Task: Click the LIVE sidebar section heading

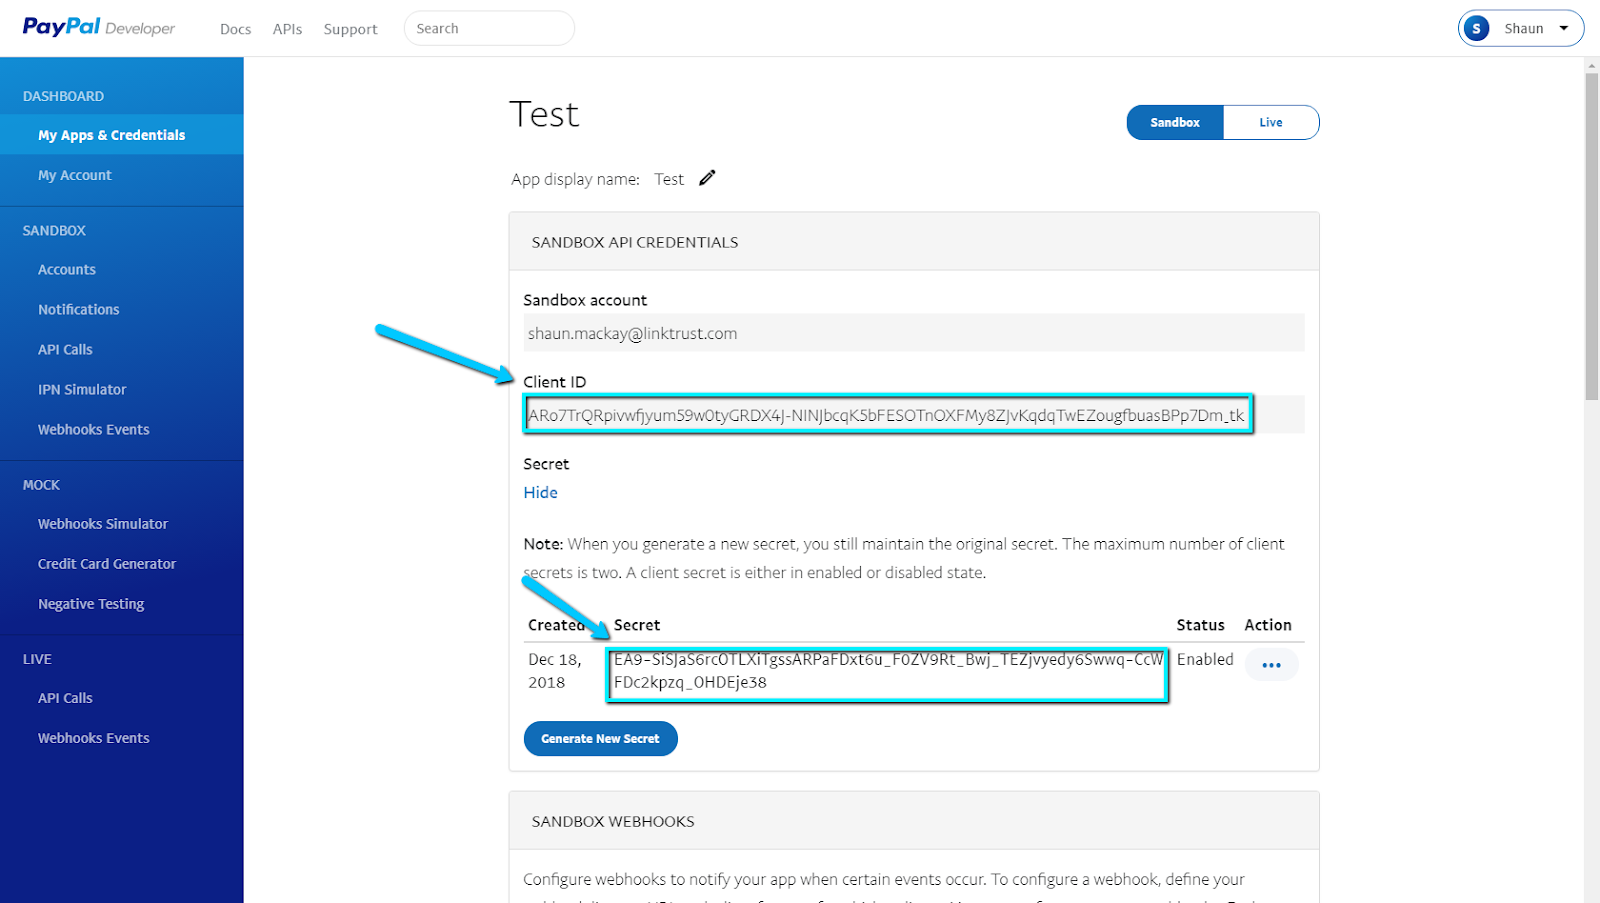Action: [x=37, y=659]
